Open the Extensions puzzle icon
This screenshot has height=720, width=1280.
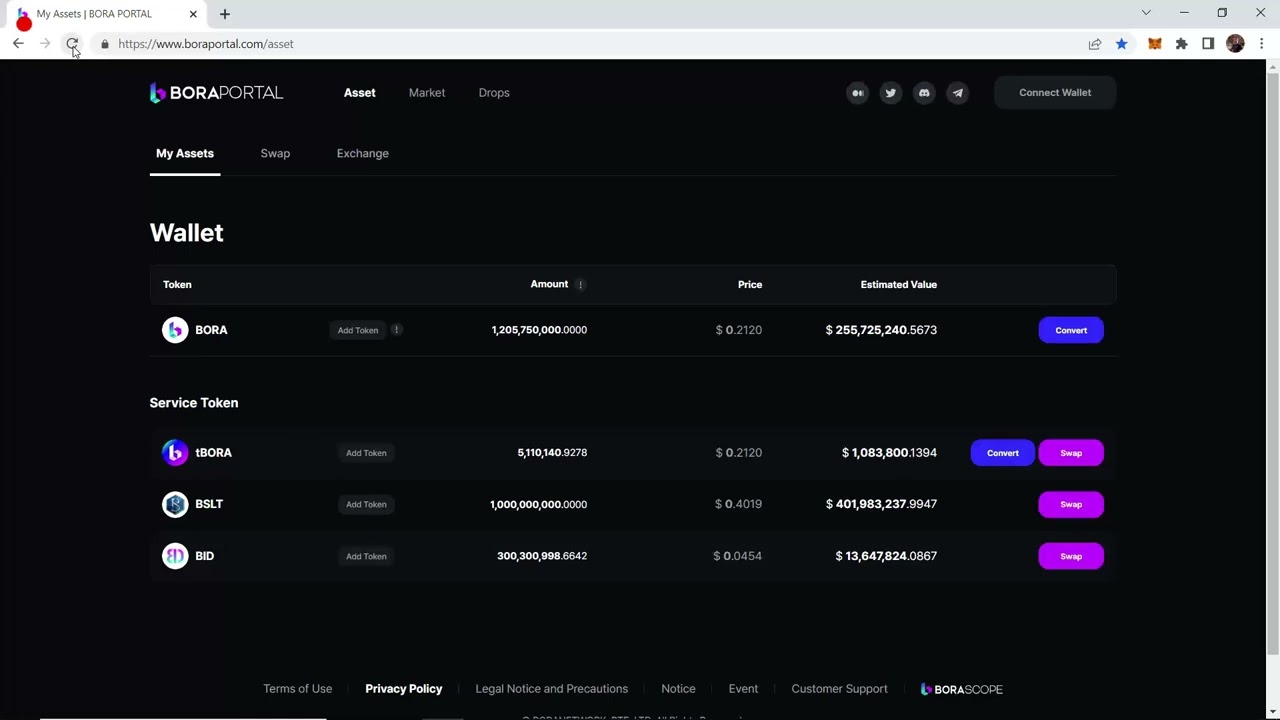pos(1182,44)
